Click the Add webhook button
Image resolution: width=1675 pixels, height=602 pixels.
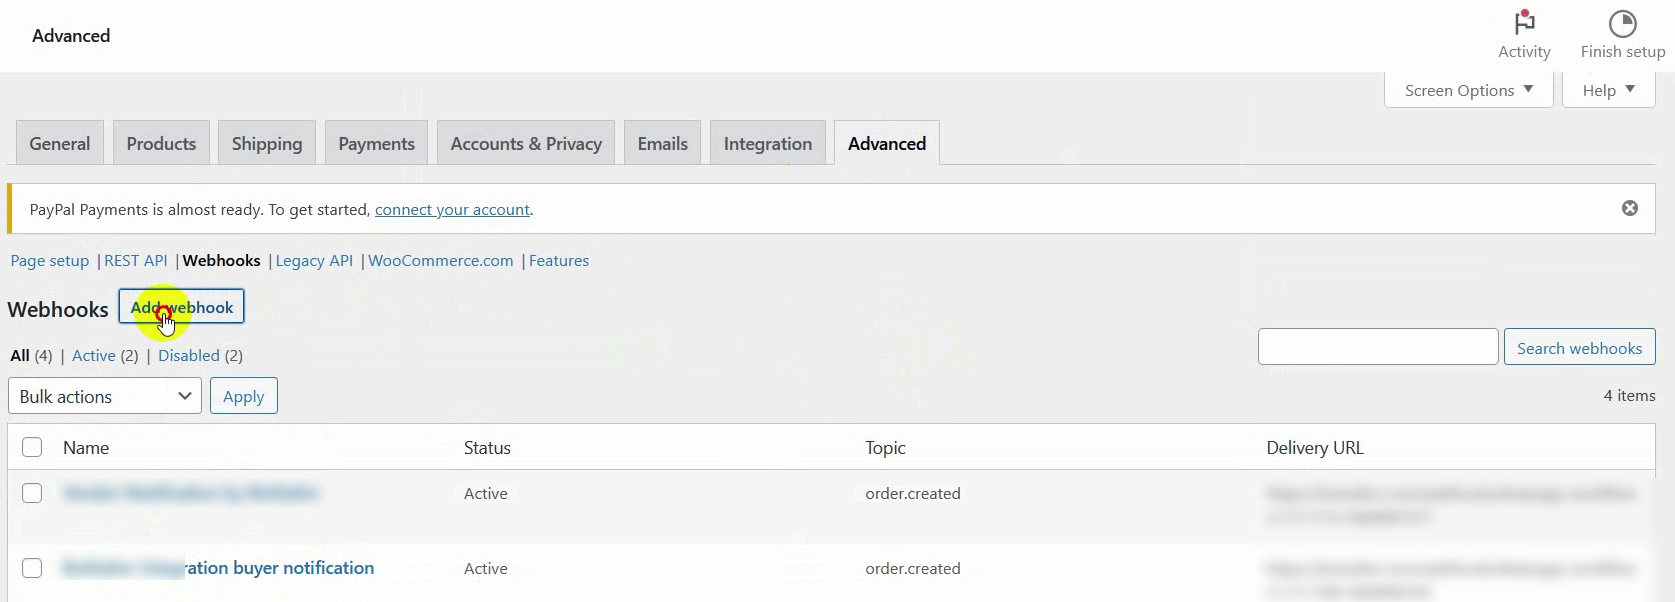[x=181, y=307]
